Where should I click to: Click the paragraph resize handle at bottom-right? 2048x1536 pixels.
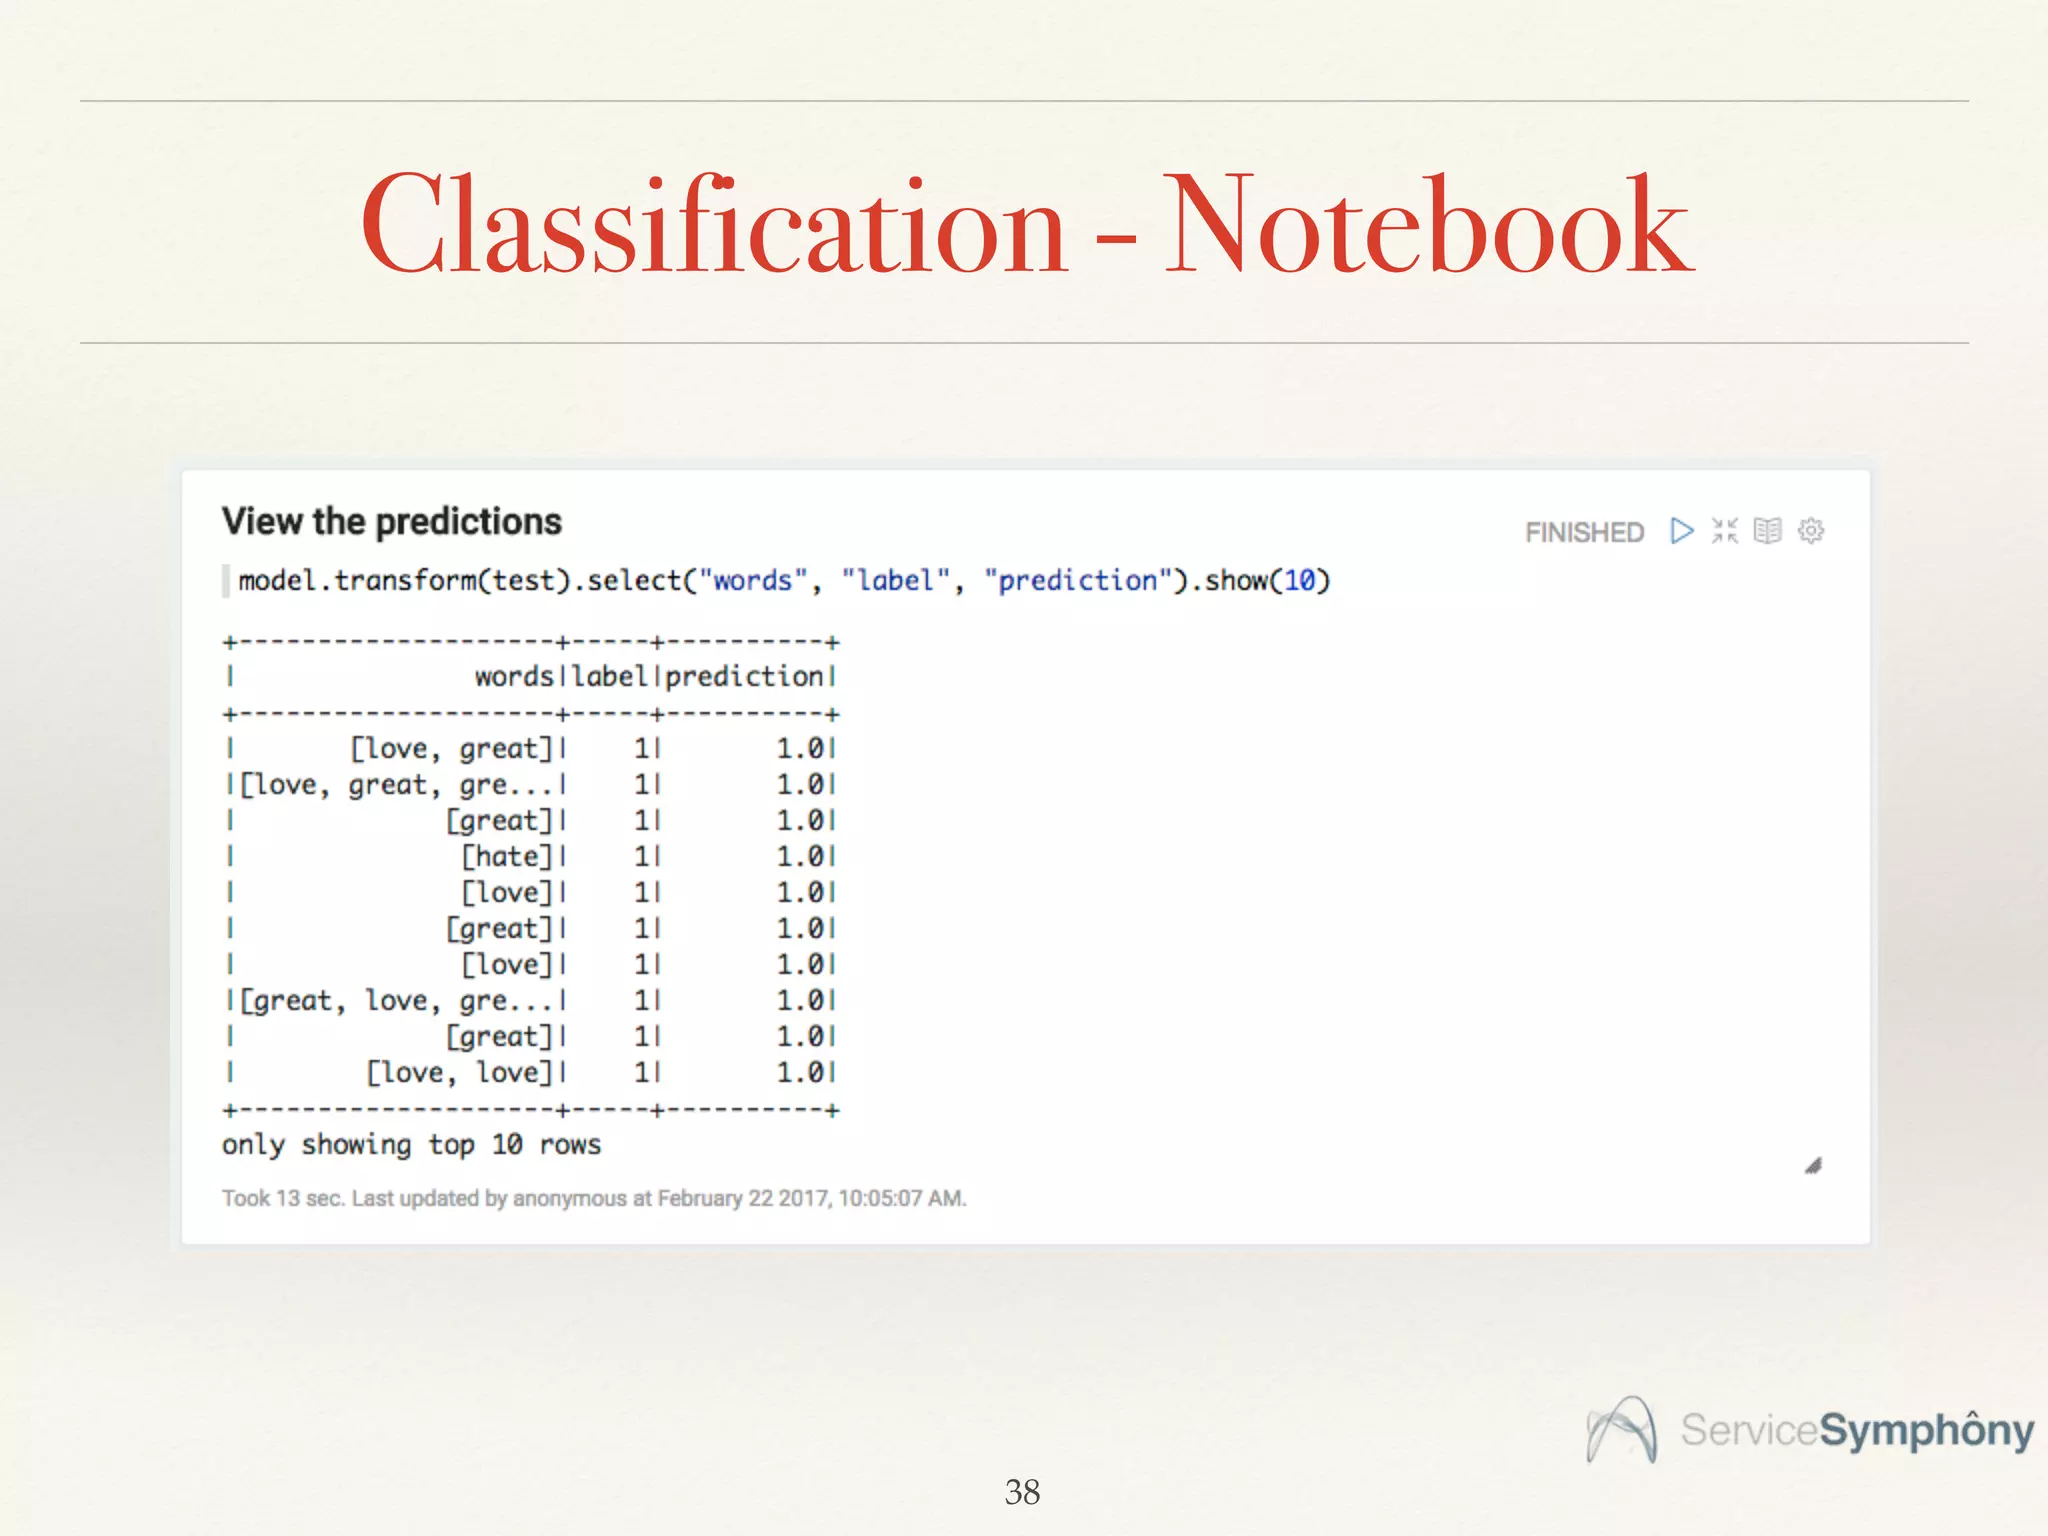(1813, 1166)
